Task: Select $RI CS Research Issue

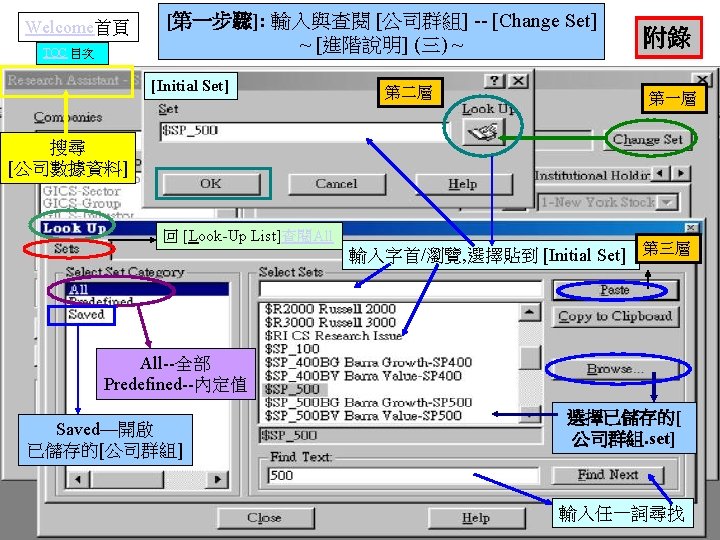Action: (333, 336)
